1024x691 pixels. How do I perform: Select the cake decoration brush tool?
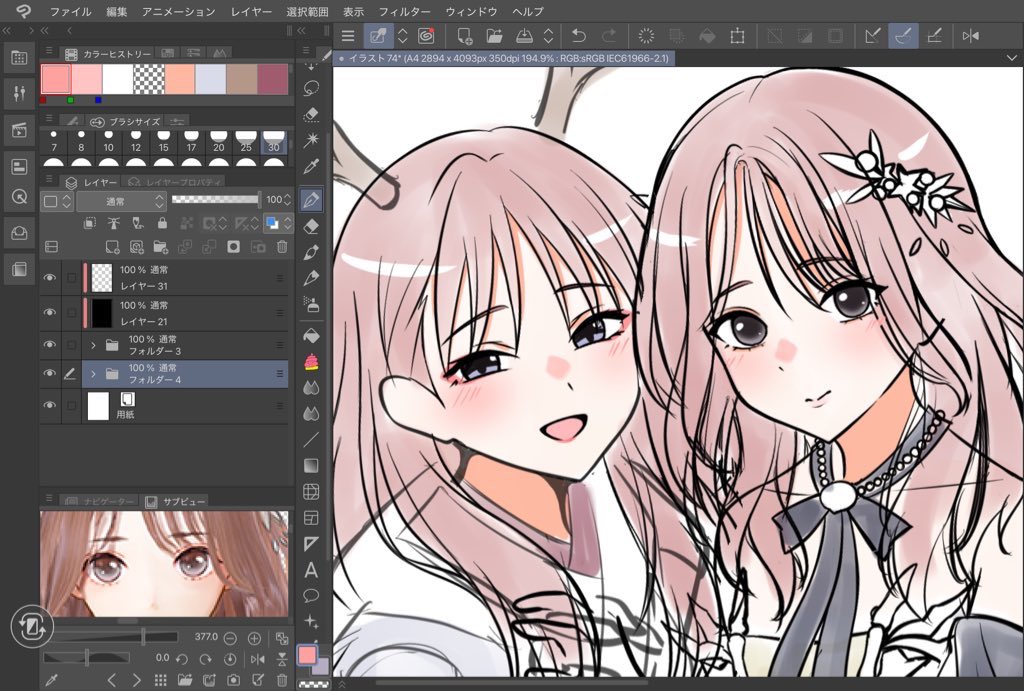pyautogui.click(x=311, y=361)
